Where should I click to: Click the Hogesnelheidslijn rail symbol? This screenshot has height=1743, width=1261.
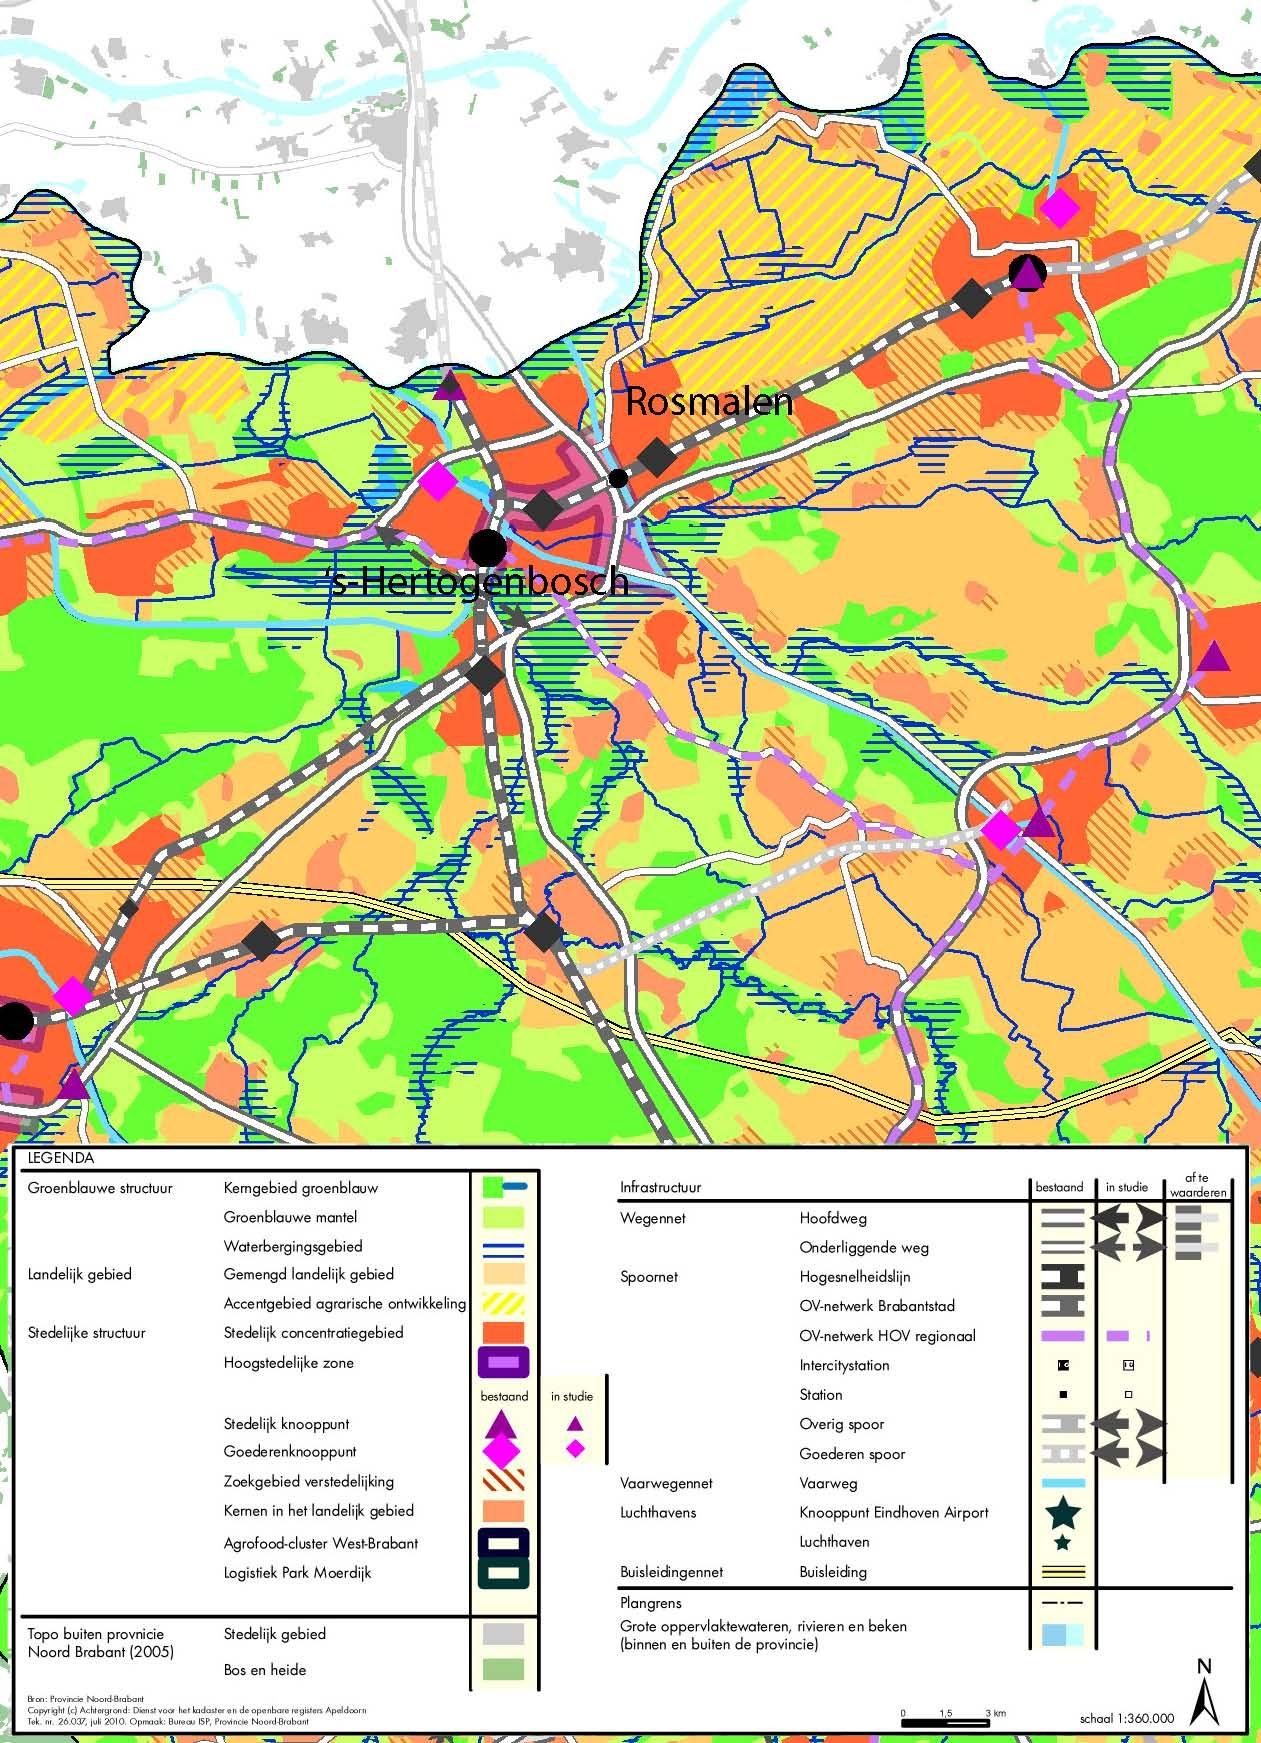point(1063,1277)
